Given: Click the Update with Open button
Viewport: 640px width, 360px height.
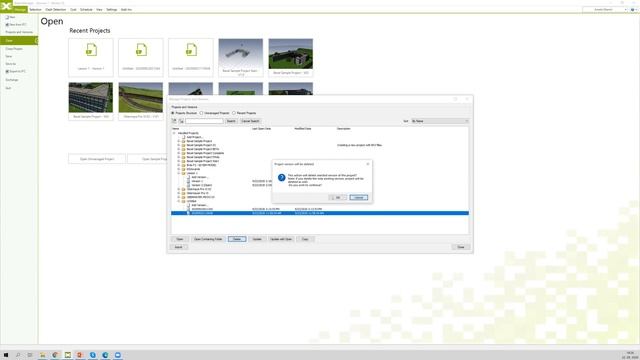Looking at the screenshot, I should [x=281, y=239].
